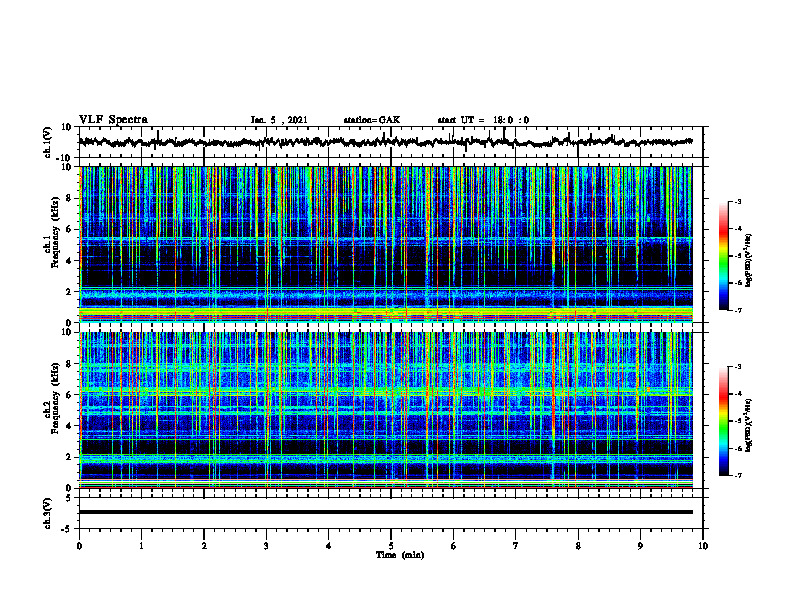
Task: Select the "start UT = 18:0:0" text
Action: click(x=483, y=120)
